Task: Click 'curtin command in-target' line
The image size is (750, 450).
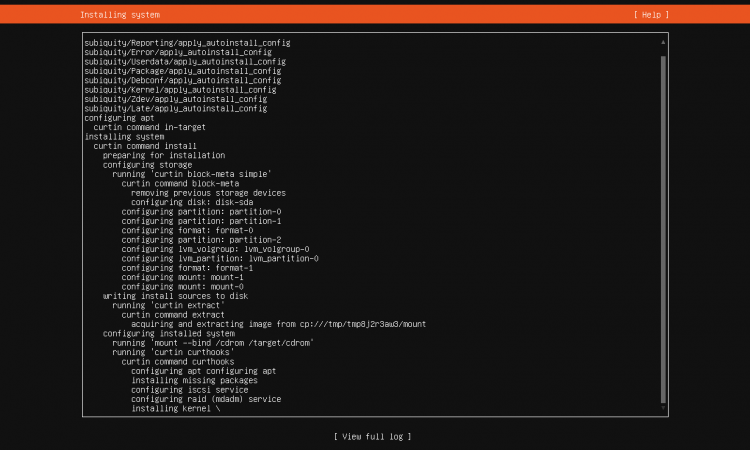Action: (150, 127)
